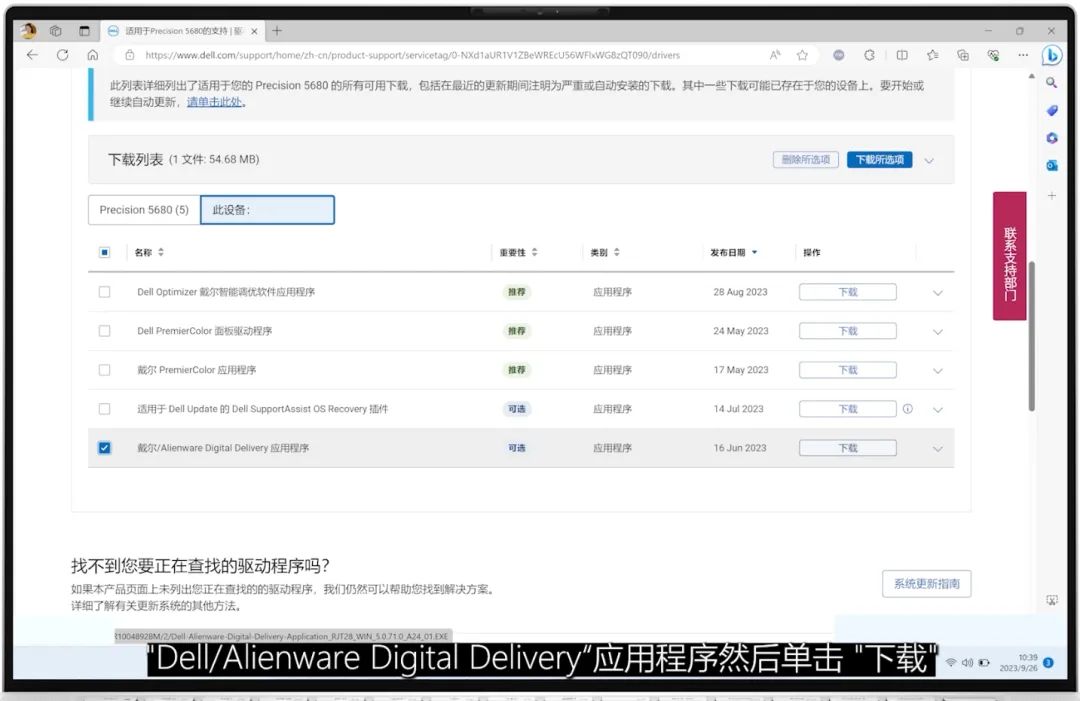Open split screen view icon

(x=902, y=55)
